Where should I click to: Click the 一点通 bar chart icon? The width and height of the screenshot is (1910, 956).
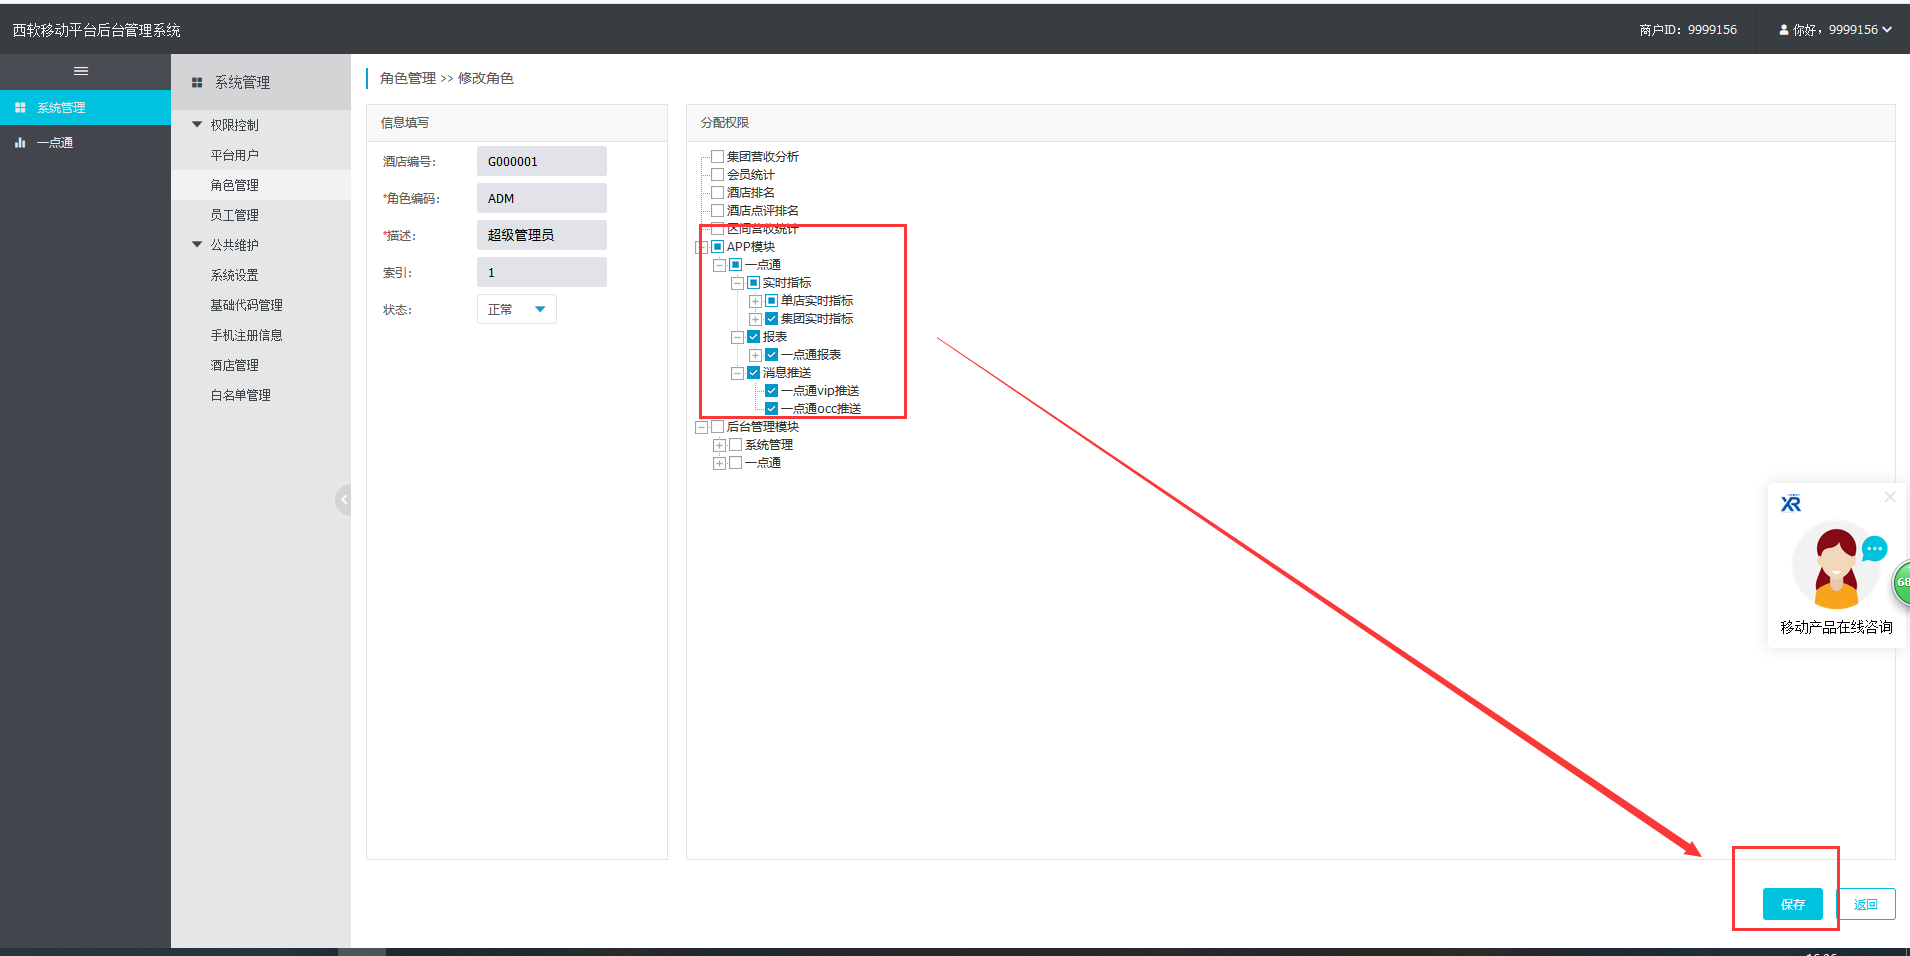(x=20, y=143)
